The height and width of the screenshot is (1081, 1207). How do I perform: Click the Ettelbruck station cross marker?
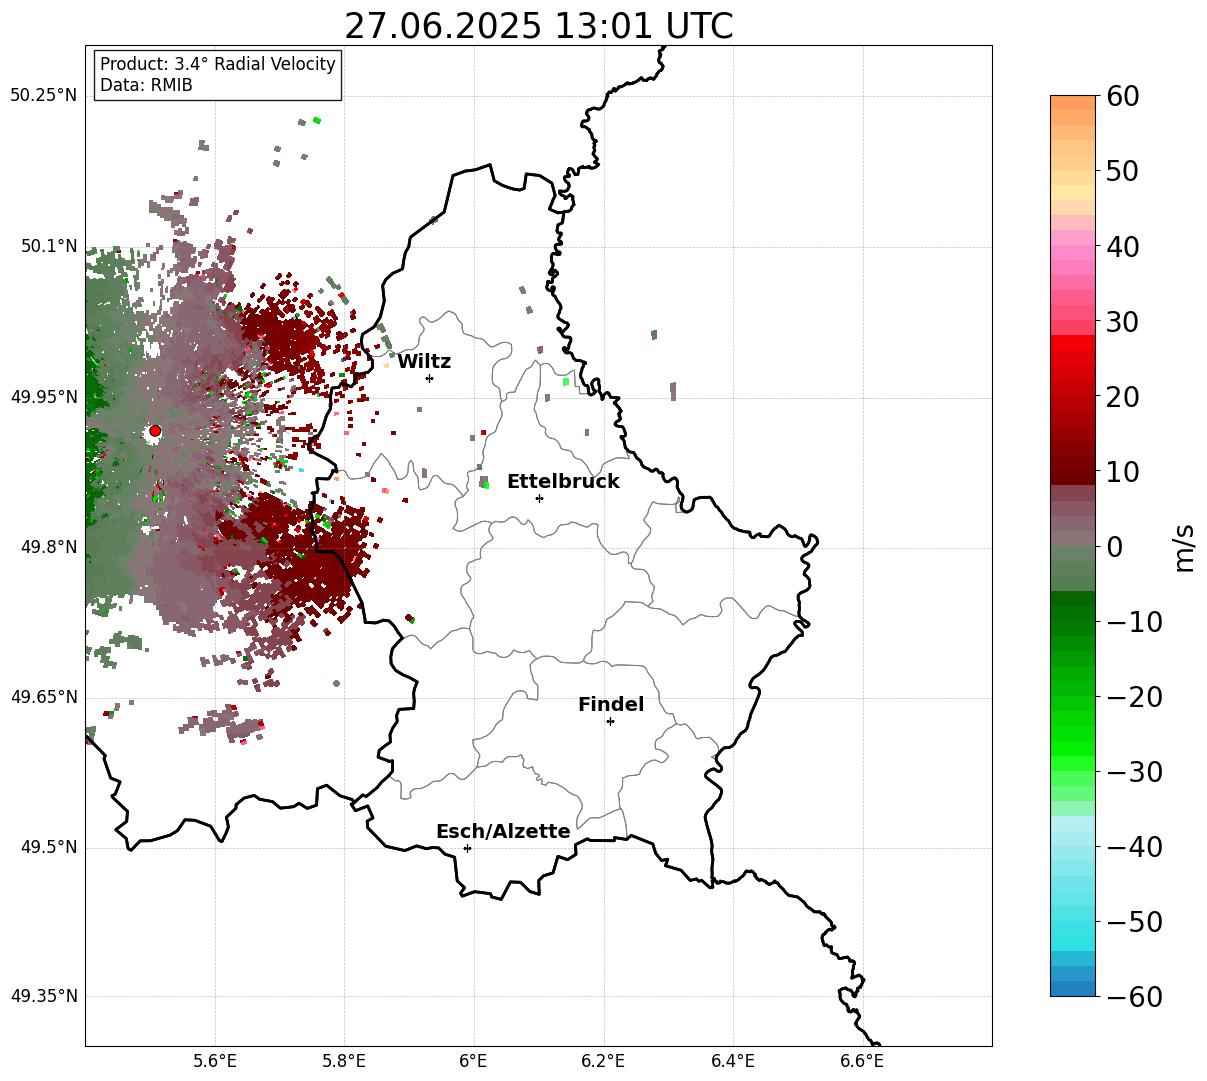(x=539, y=498)
